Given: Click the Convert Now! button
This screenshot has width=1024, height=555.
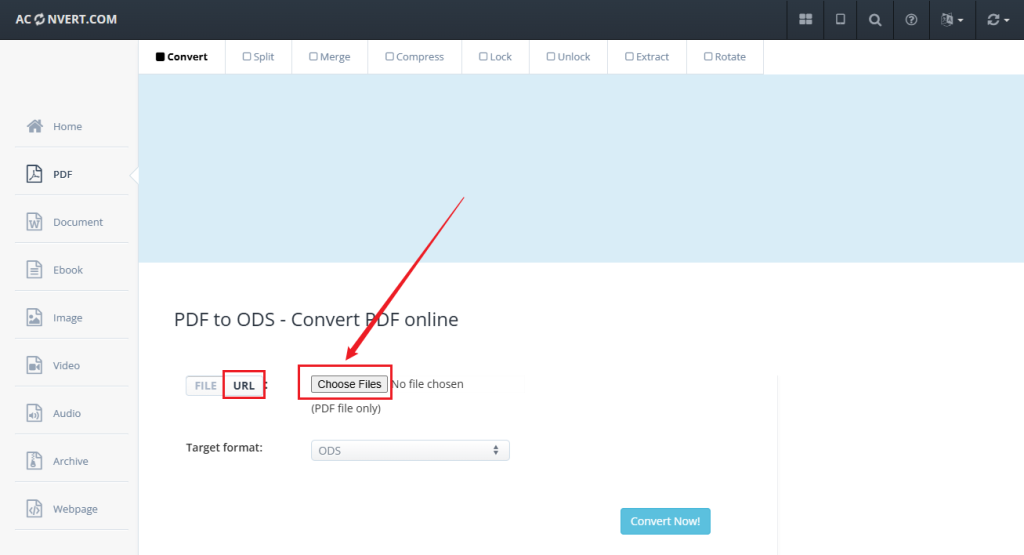Looking at the screenshot, I should pos(665,521).
